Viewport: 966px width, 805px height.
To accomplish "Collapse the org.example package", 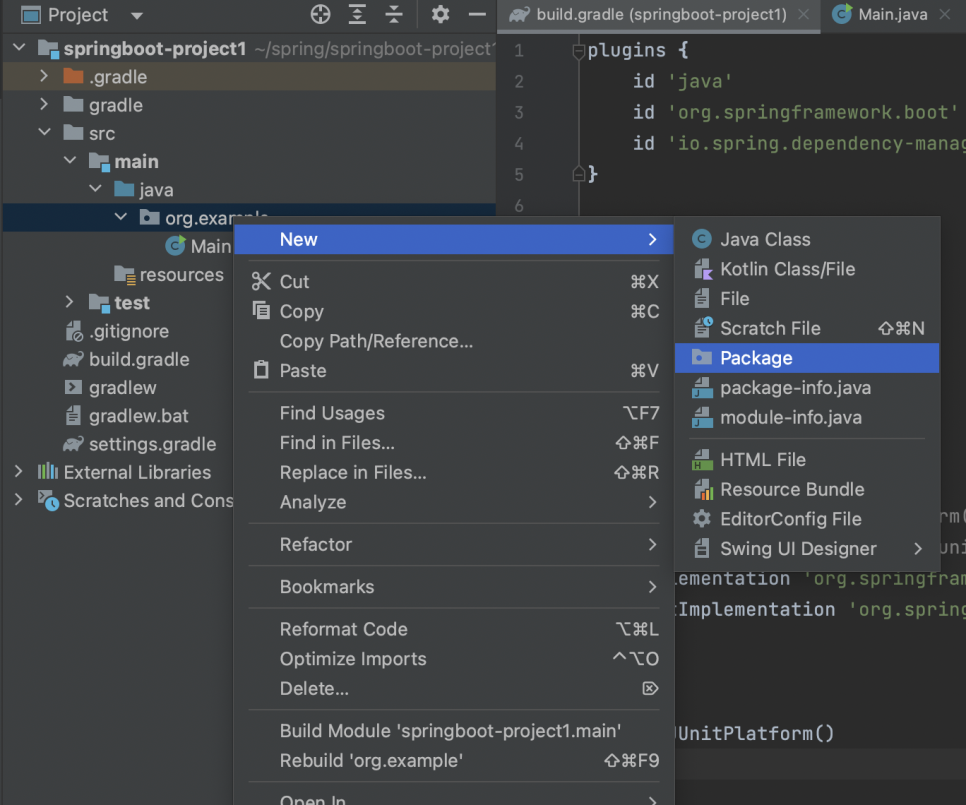I will 121,217.
